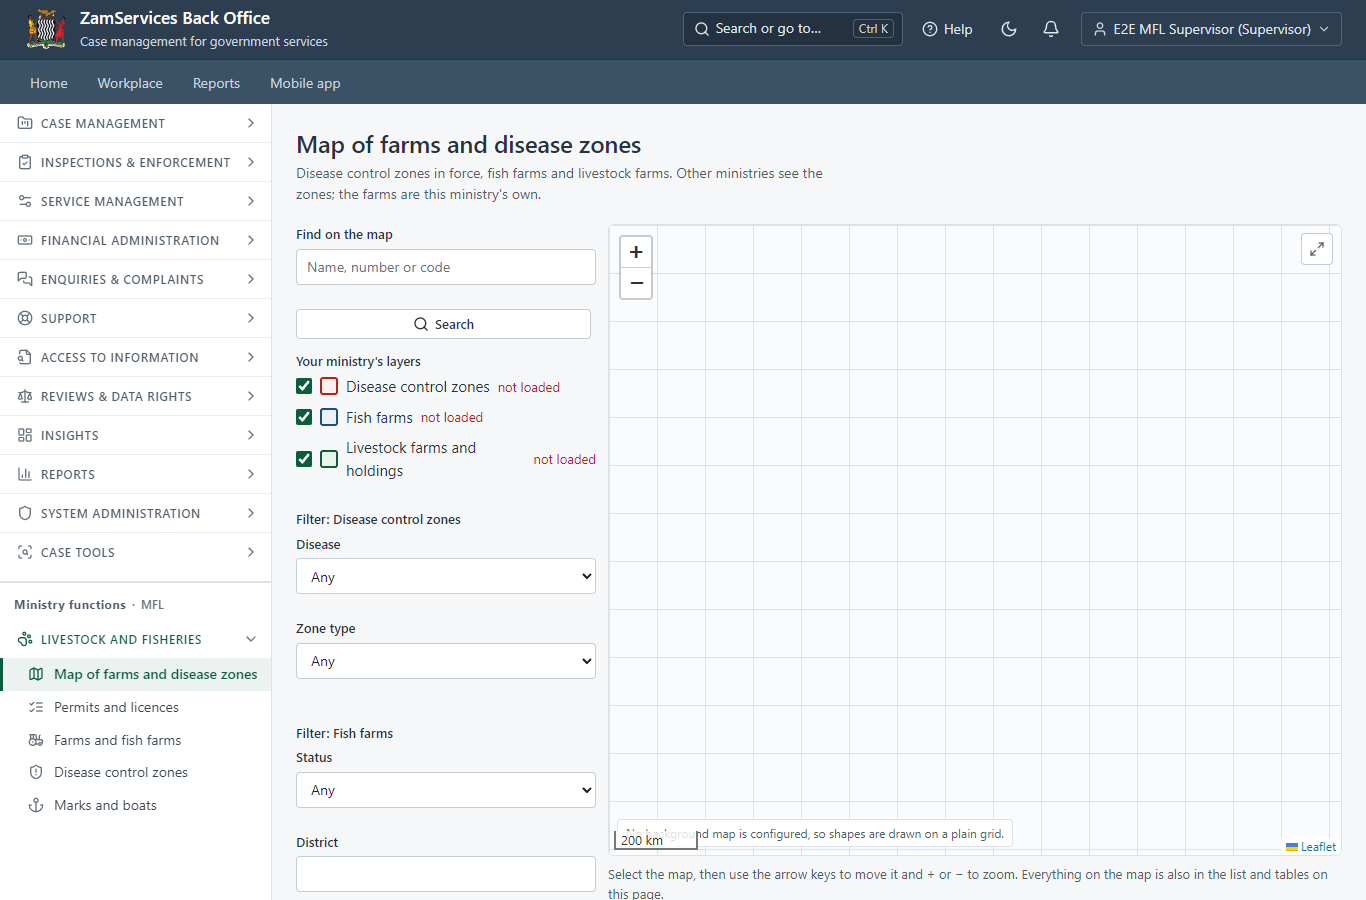1366x900 pixels.
Task: Click the Inspections & Enforcement clipboard icon
Action: pos(25,162)
